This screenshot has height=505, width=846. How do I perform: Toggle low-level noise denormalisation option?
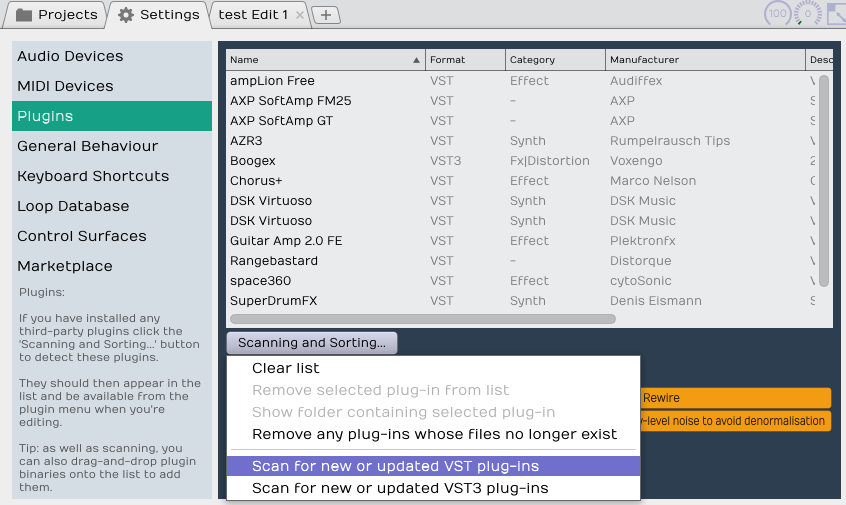pos(735,421)
